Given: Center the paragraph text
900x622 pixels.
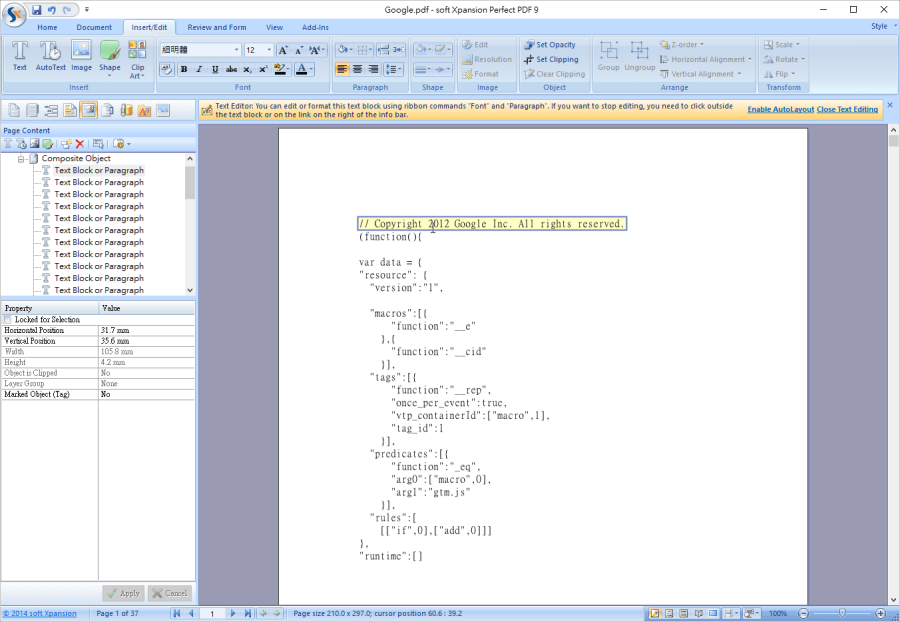Looking at the screenshot, I should click(358, 69).
